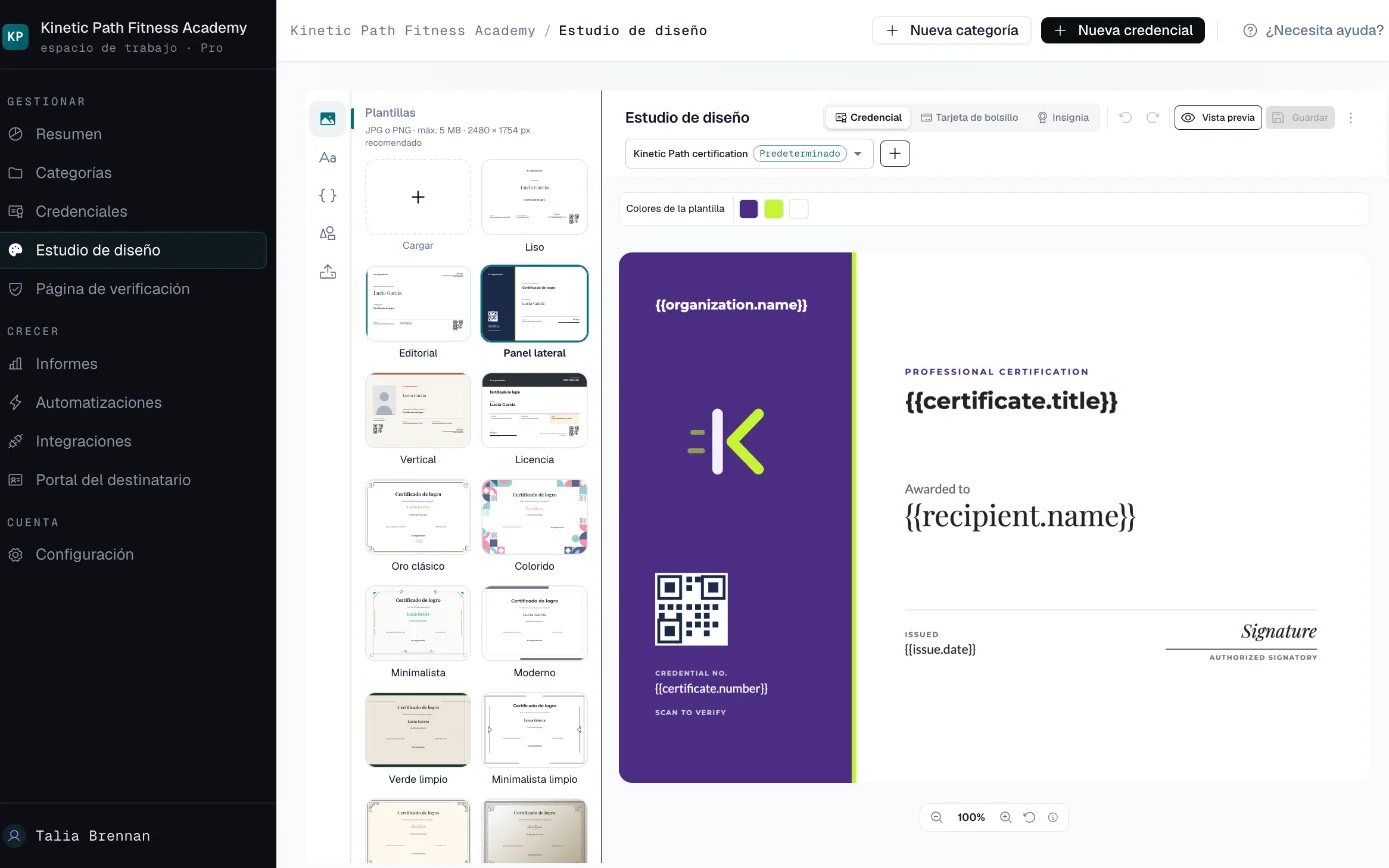Choose the Liso template thumbnail
This screenshot has height=868, width=1389.
[535, 197]
